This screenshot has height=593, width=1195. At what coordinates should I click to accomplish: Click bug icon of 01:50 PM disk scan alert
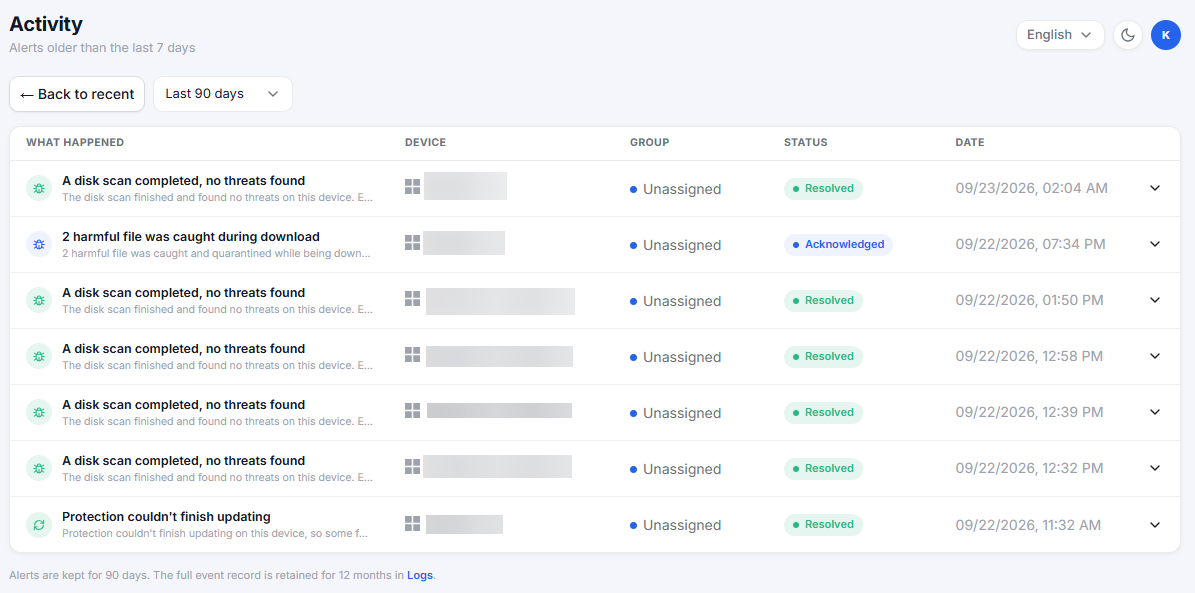point(39,300)
